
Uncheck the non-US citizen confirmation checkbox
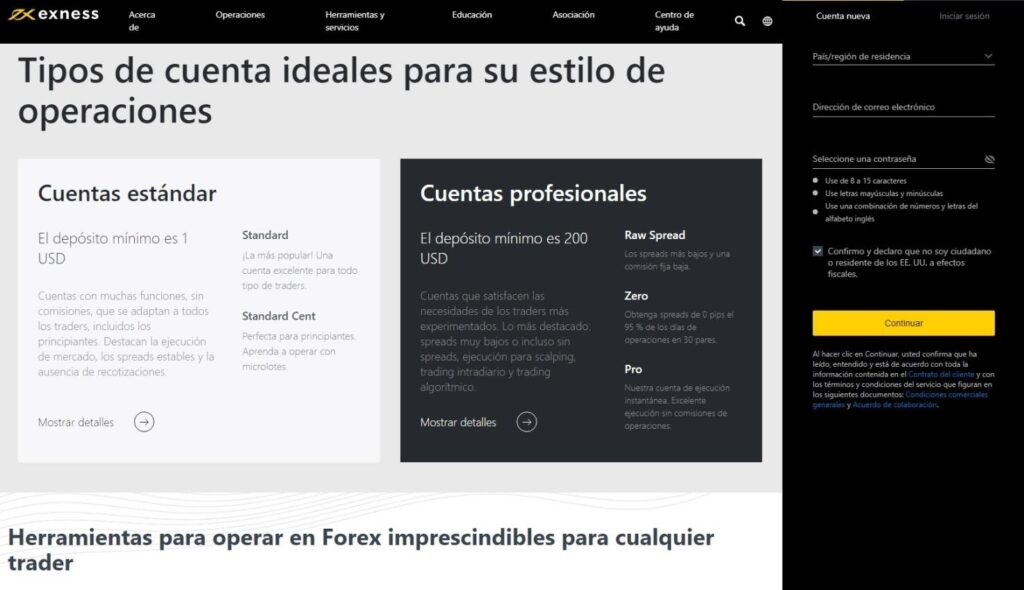[x=818, y=252]
